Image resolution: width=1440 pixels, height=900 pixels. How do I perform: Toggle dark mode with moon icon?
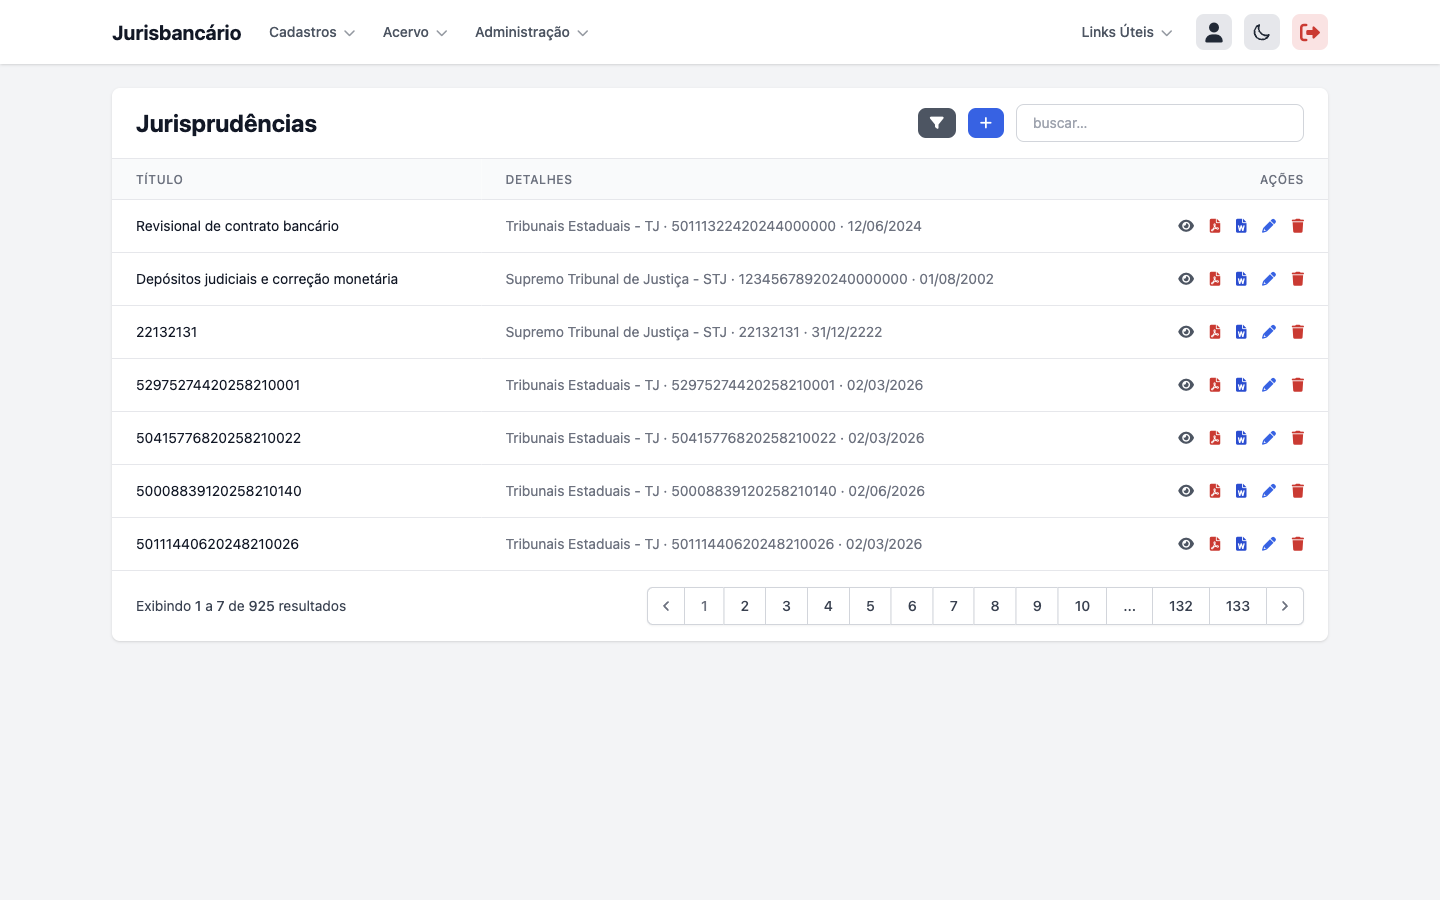point(1262,32)
